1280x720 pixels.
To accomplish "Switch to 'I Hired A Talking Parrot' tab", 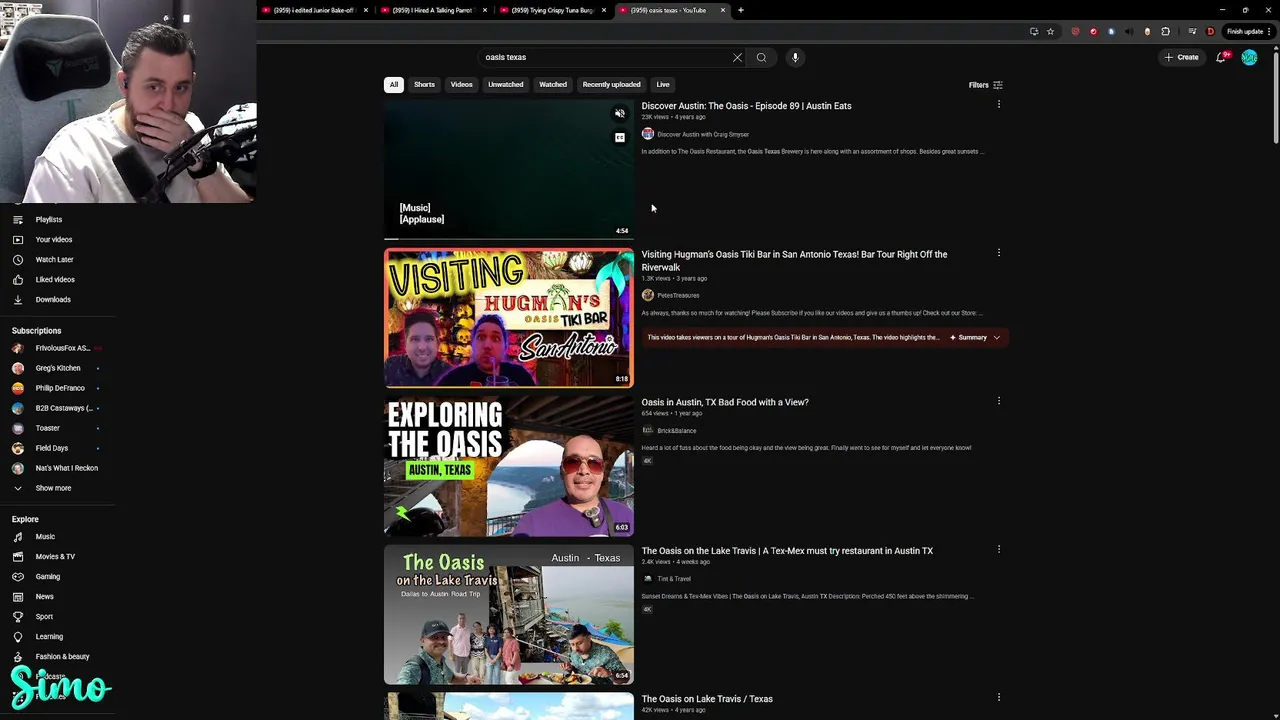I will 433,10.
